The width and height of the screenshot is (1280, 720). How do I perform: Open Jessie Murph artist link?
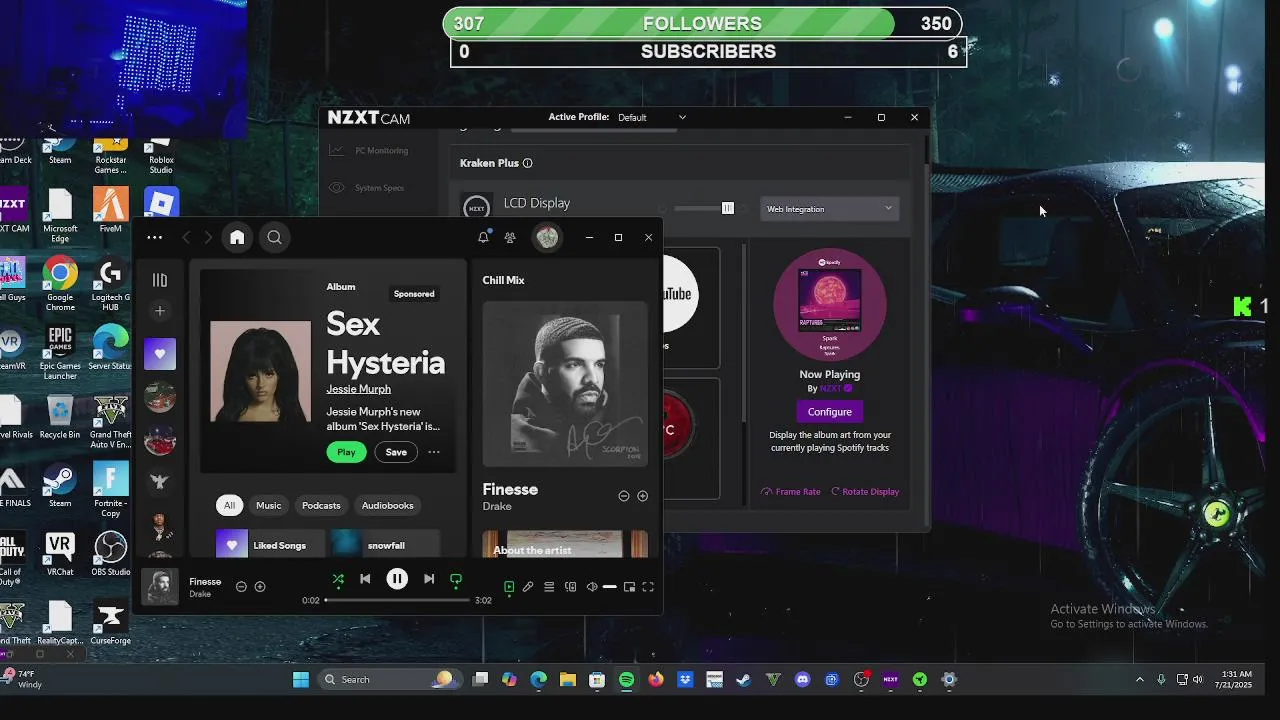pos(358,389)
